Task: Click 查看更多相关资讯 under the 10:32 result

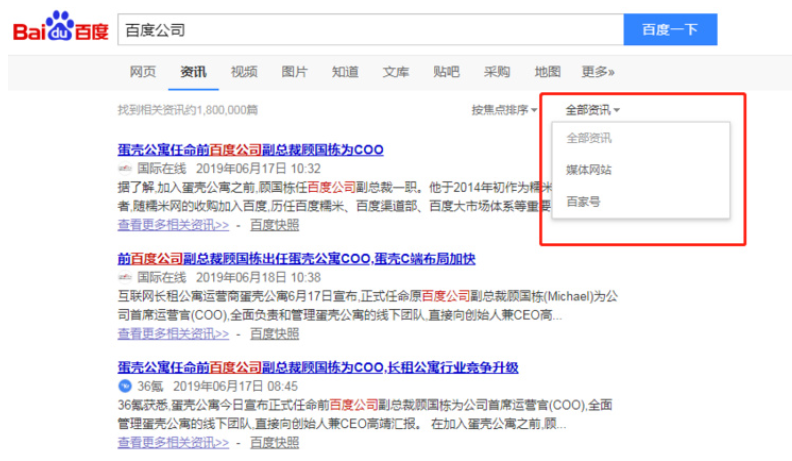Action: 173,225
